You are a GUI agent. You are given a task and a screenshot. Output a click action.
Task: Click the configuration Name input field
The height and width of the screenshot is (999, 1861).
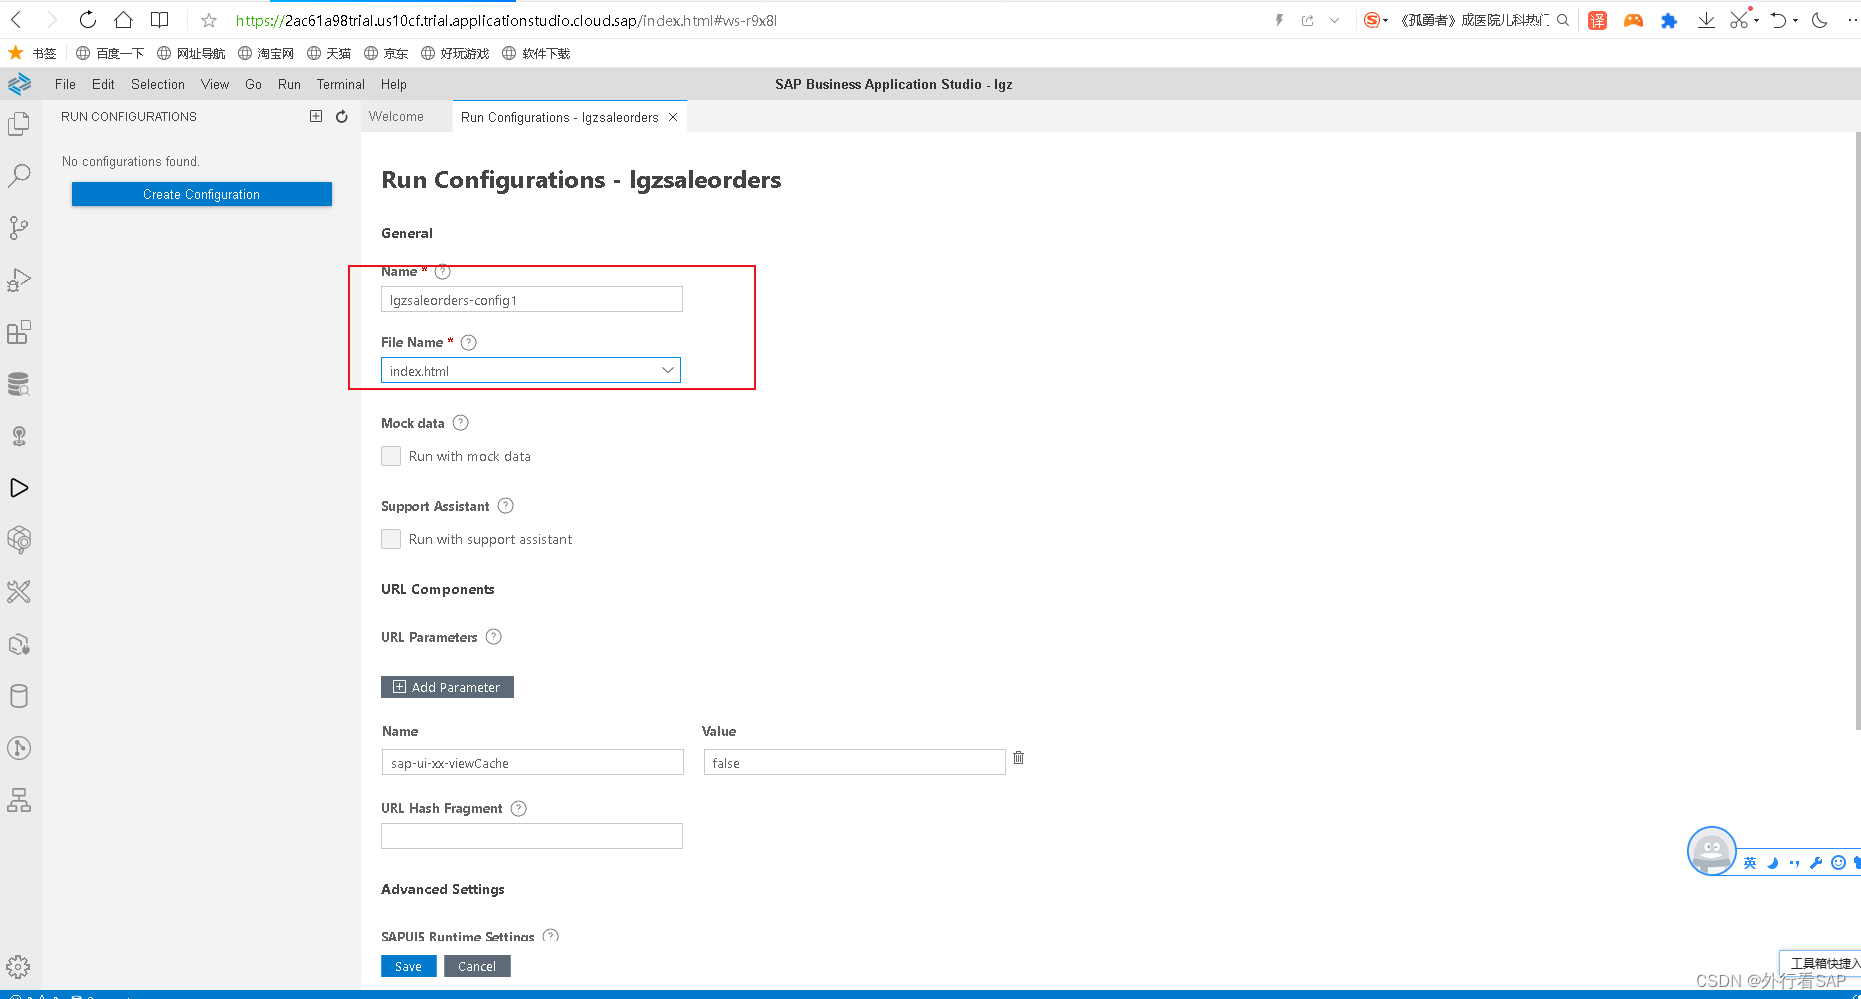click(532, 299)
